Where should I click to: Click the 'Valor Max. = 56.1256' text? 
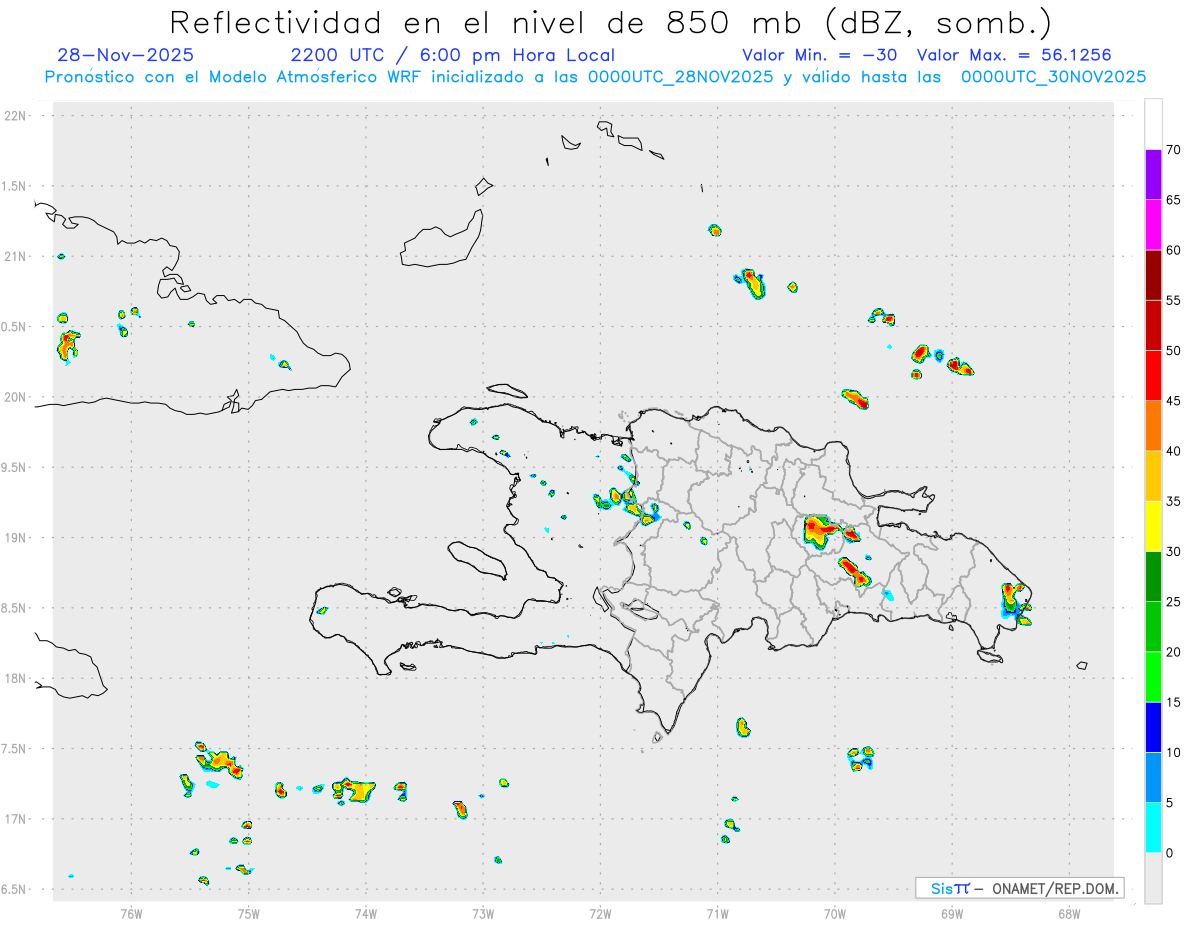click(1014, 55)
